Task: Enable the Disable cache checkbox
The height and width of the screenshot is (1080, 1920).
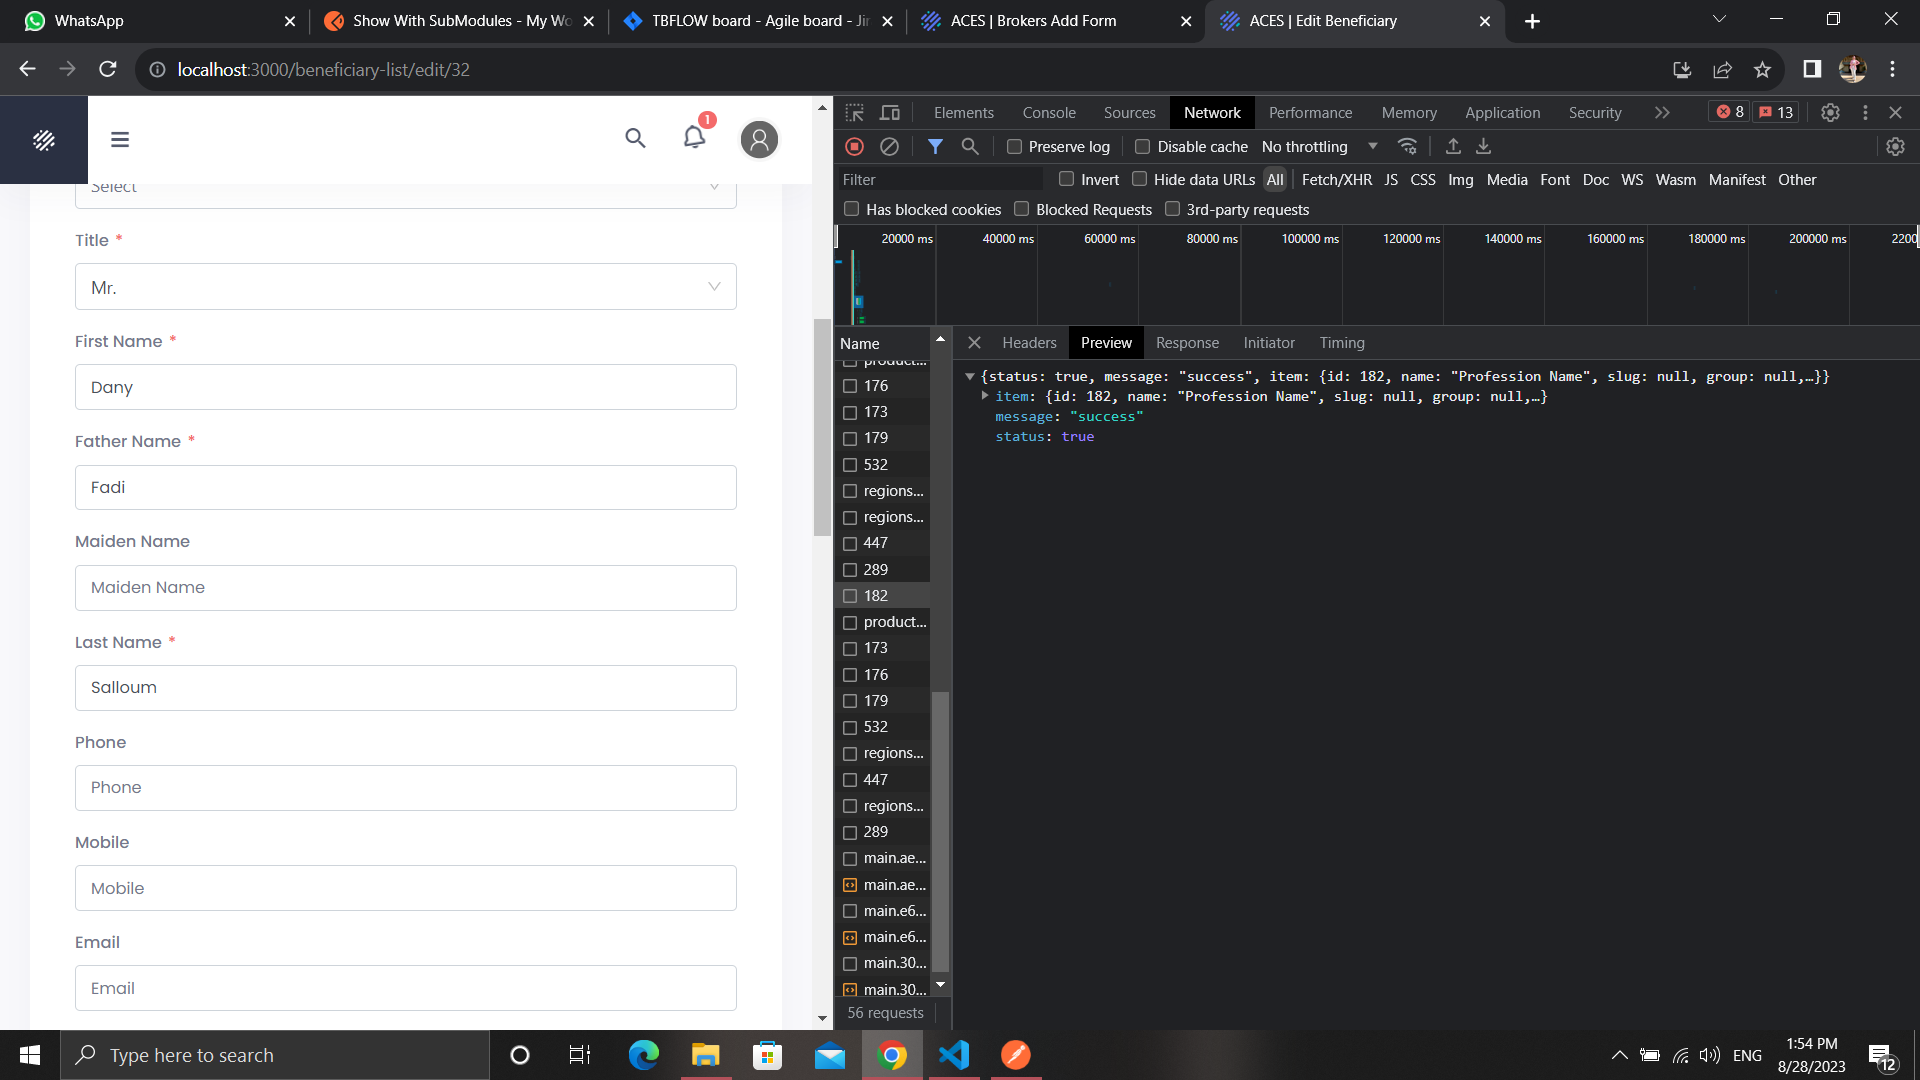Action: click(x=1142, y=147)
